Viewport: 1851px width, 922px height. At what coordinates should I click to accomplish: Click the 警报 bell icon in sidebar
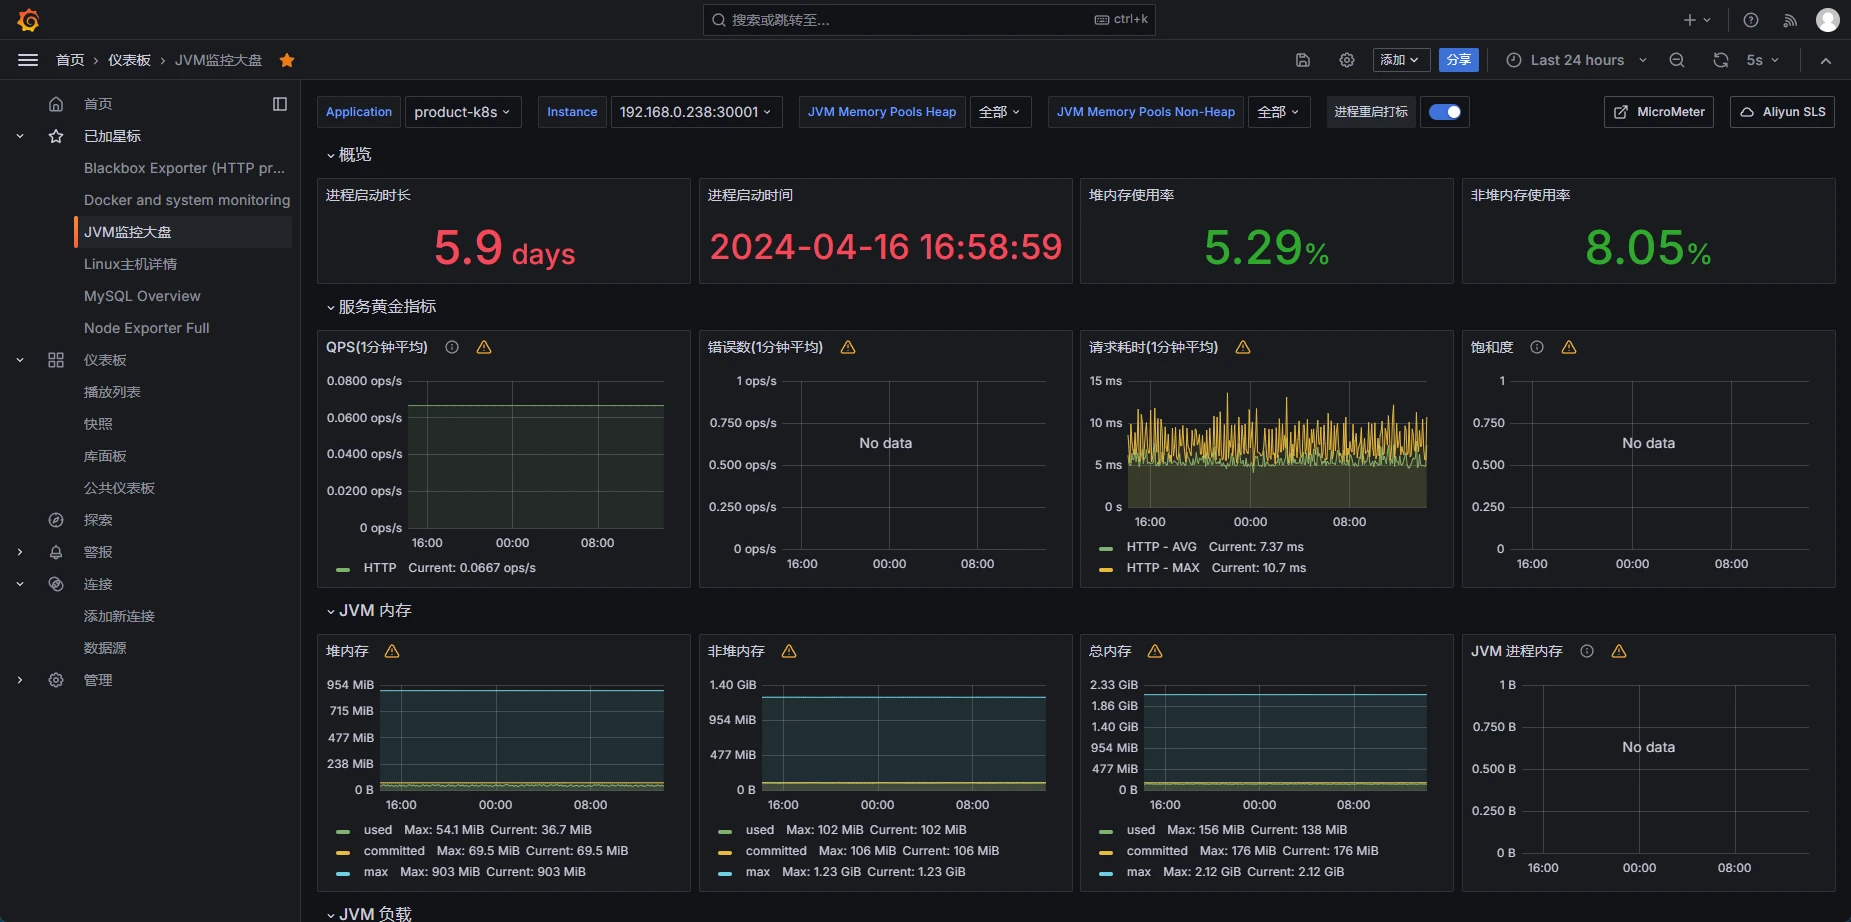pyautogui.click(x=56, y=552)
